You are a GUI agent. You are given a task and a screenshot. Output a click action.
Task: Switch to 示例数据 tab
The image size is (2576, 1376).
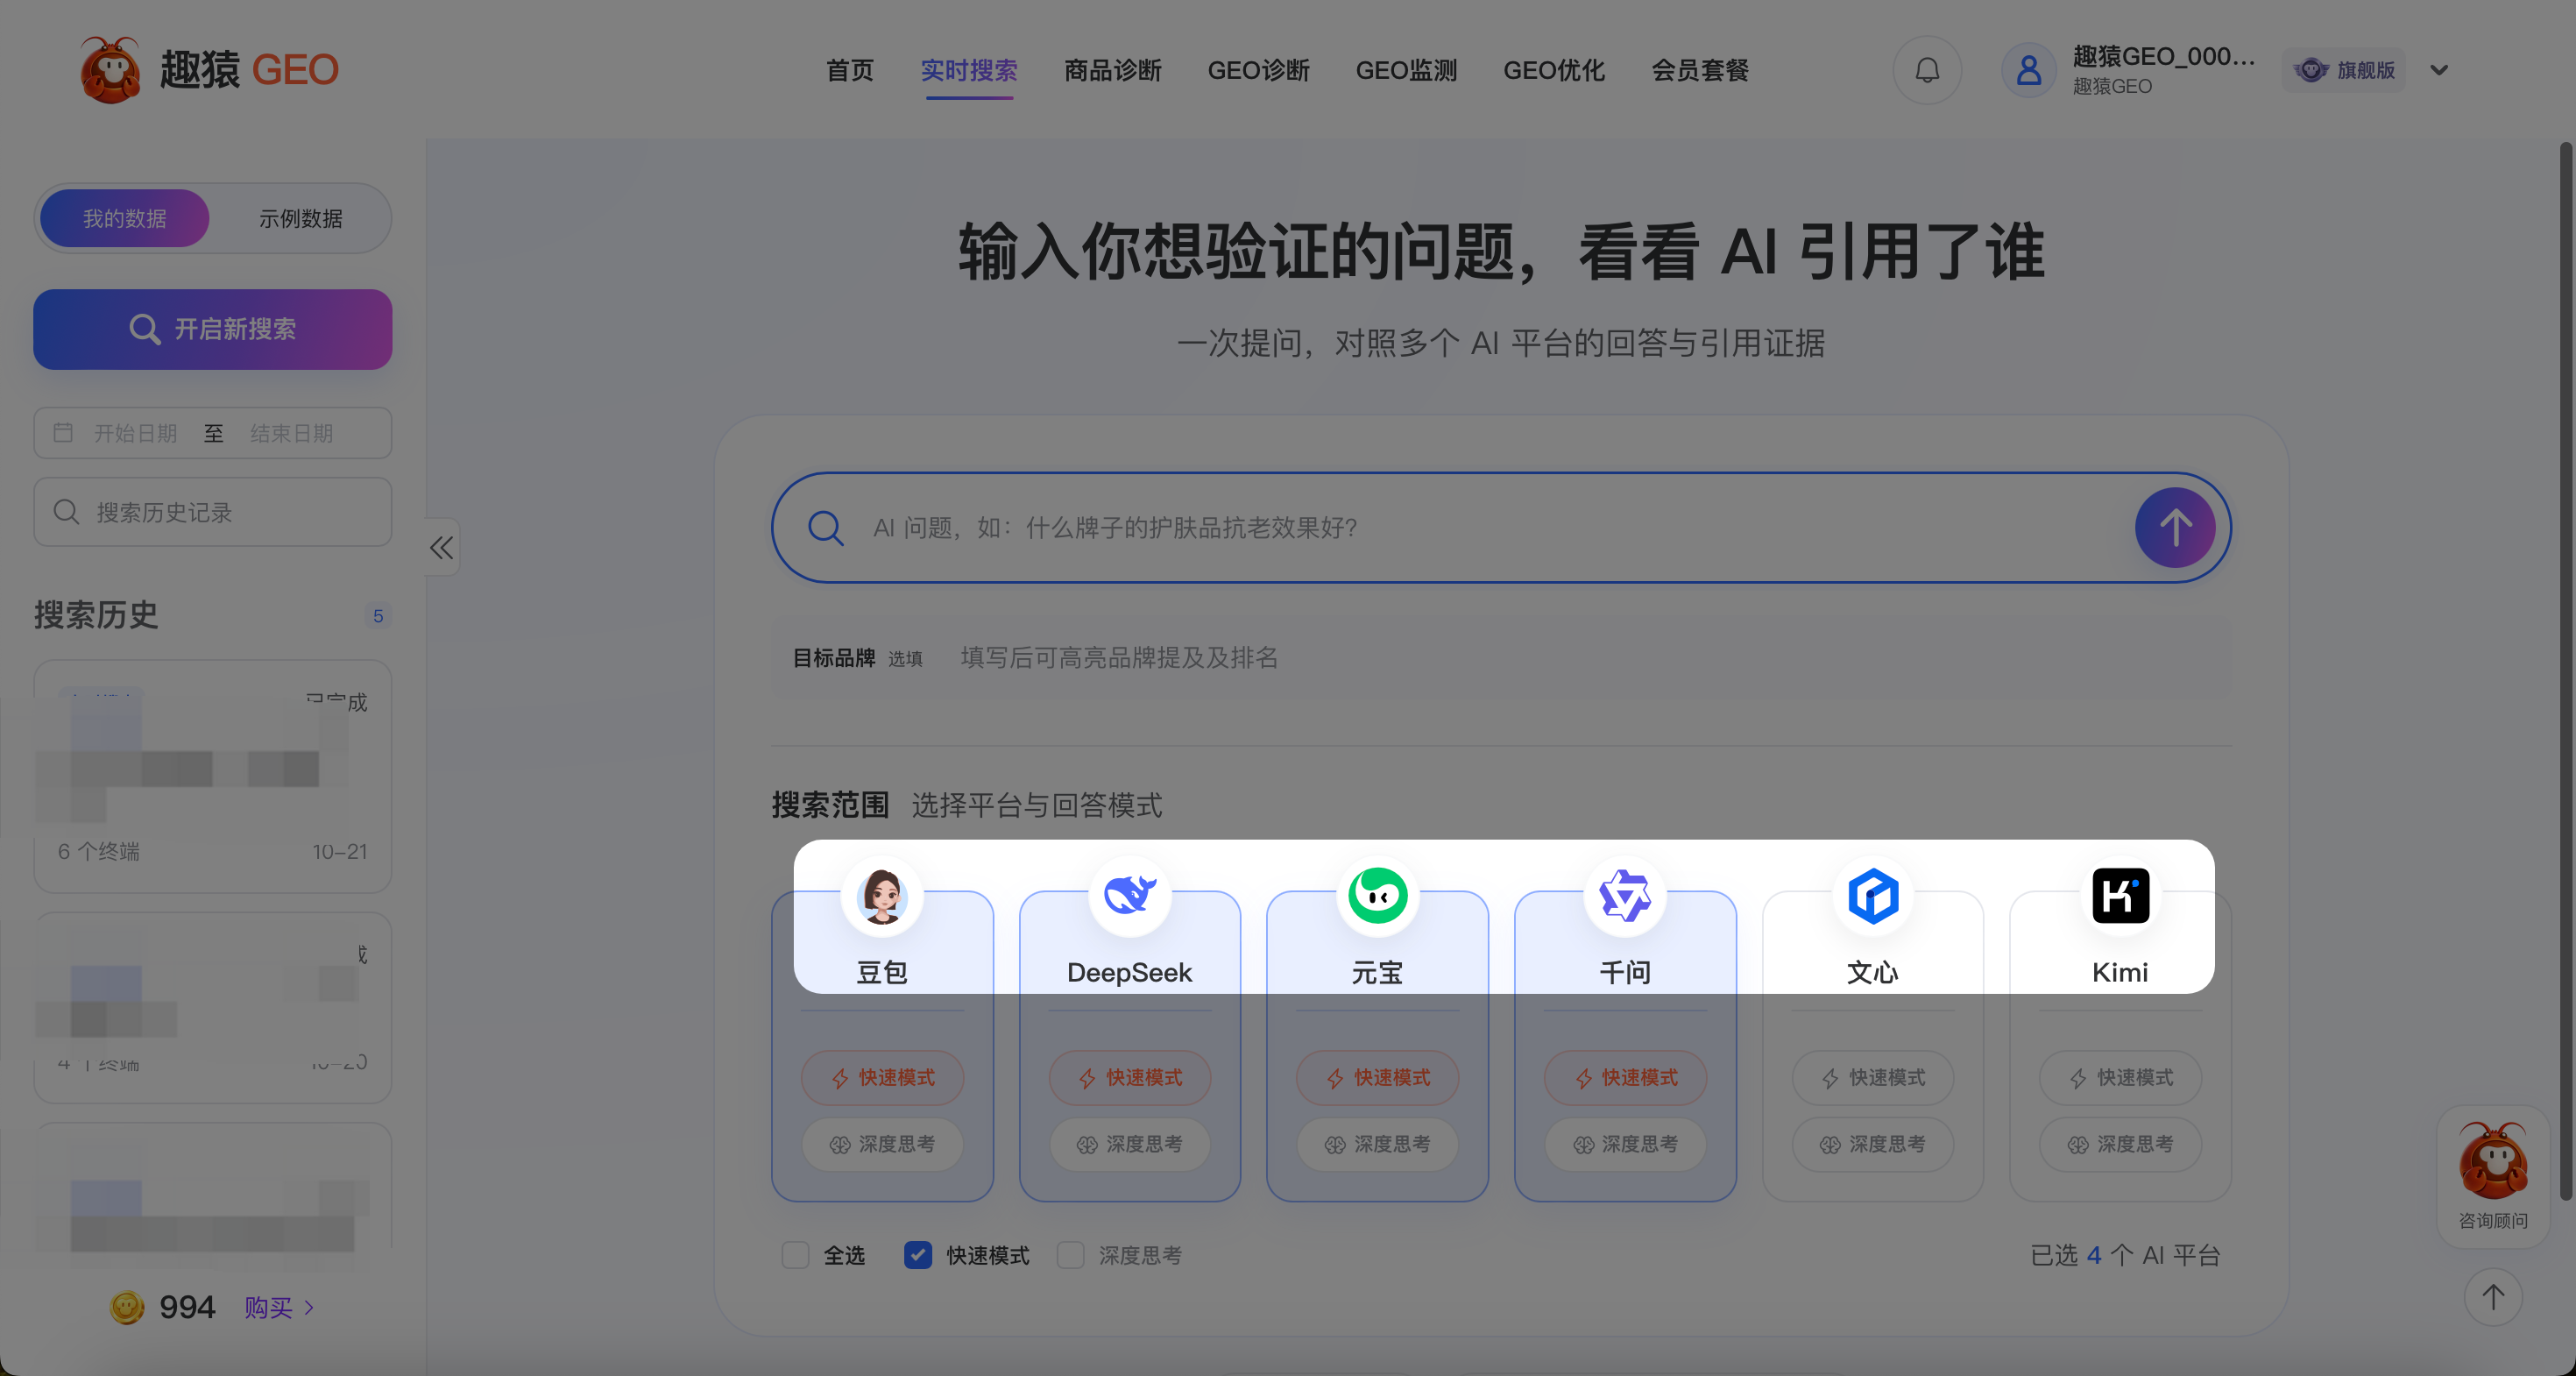301,218
